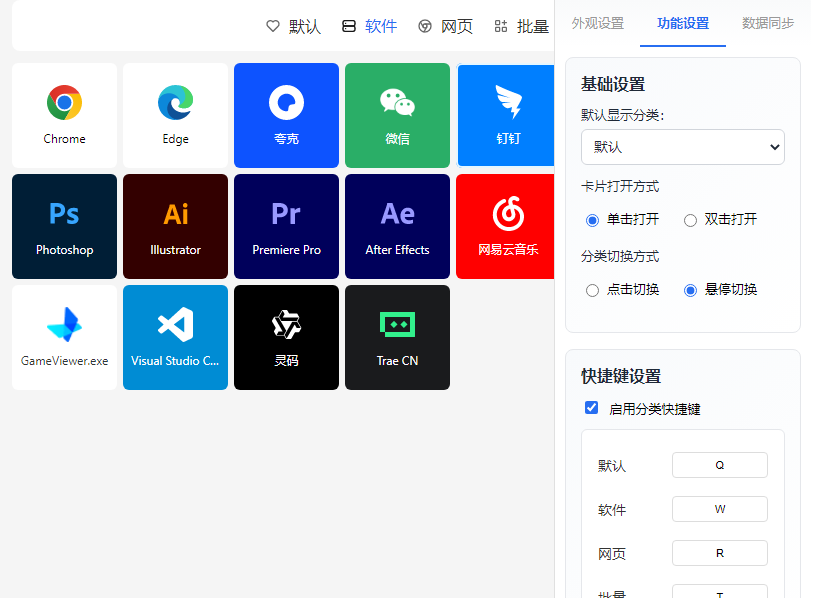Open the Illustrator tile
Image resolution: width=814 pixels, height=598 pixels.
point(175,226)
